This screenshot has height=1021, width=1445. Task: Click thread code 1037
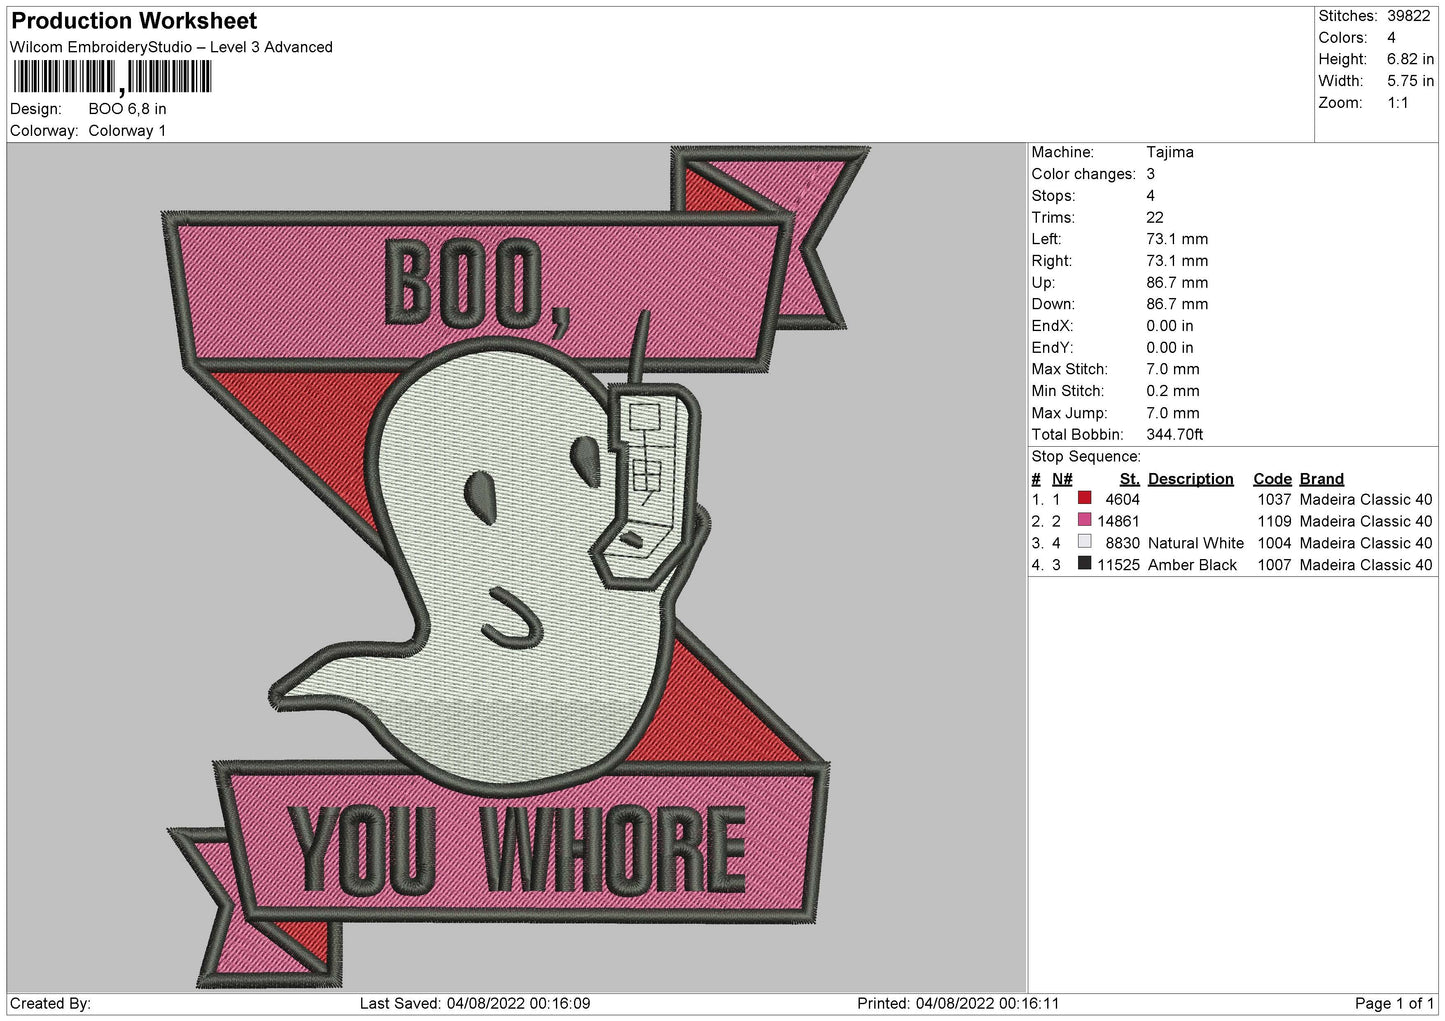coord(1275,499)
